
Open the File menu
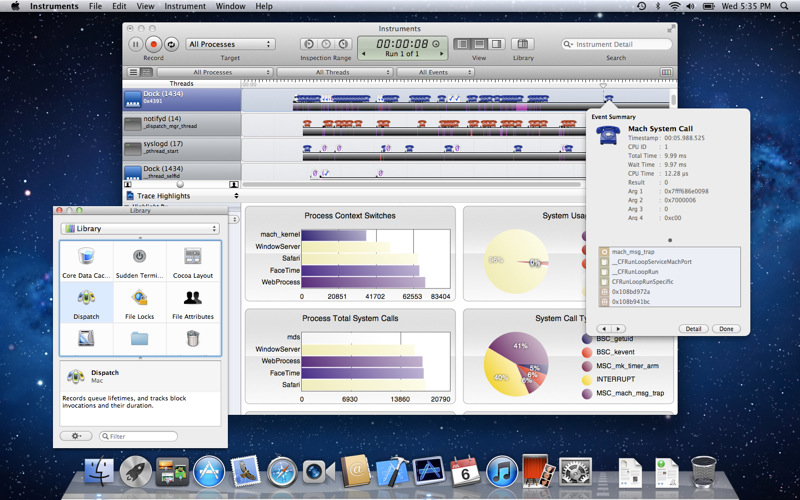pyautogui.click(x=95, y=6)
